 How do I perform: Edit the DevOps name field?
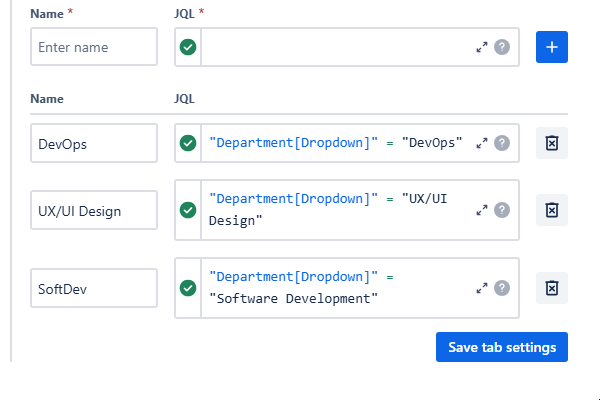(94, 143)
